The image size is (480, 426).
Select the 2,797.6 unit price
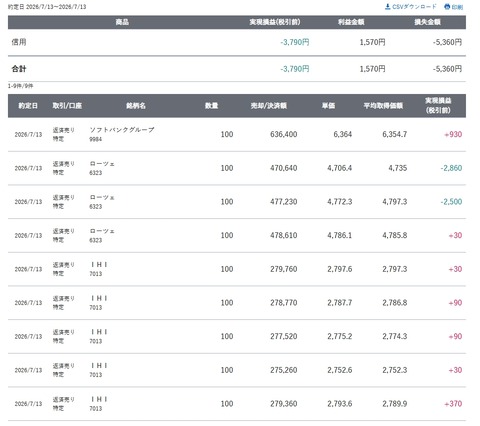pos(339,269)
